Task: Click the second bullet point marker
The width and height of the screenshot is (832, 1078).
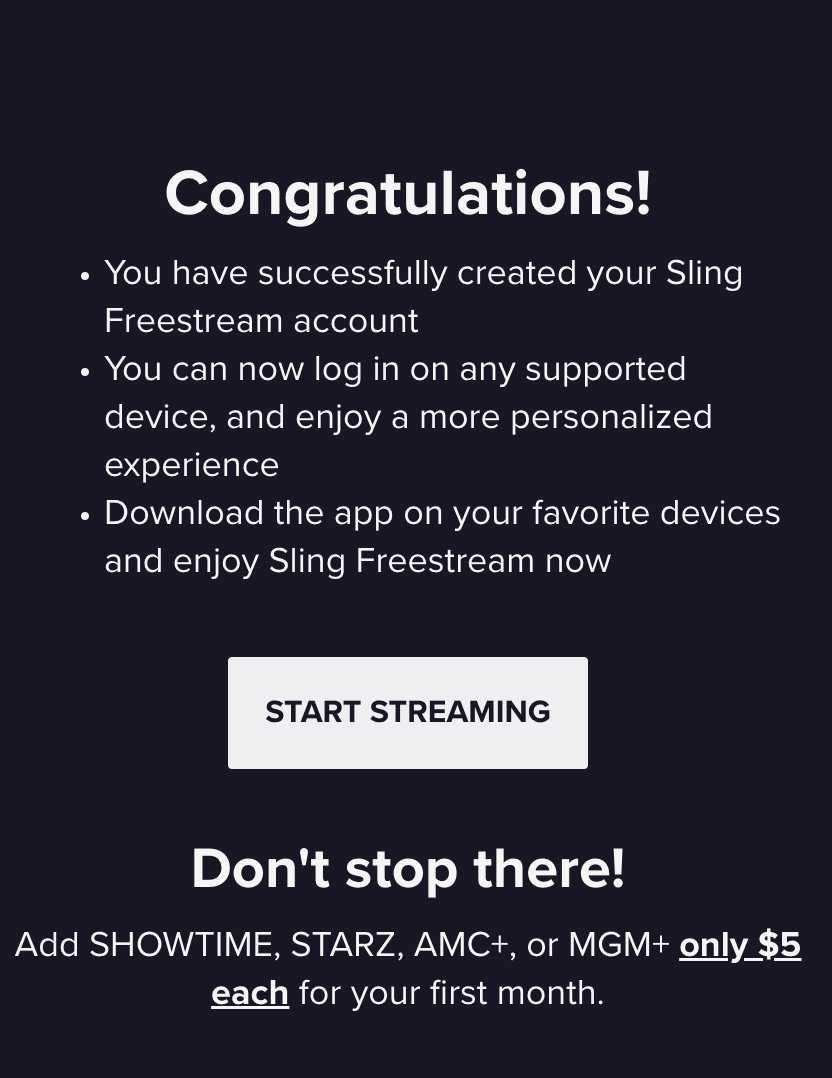Action: (85, 371)
